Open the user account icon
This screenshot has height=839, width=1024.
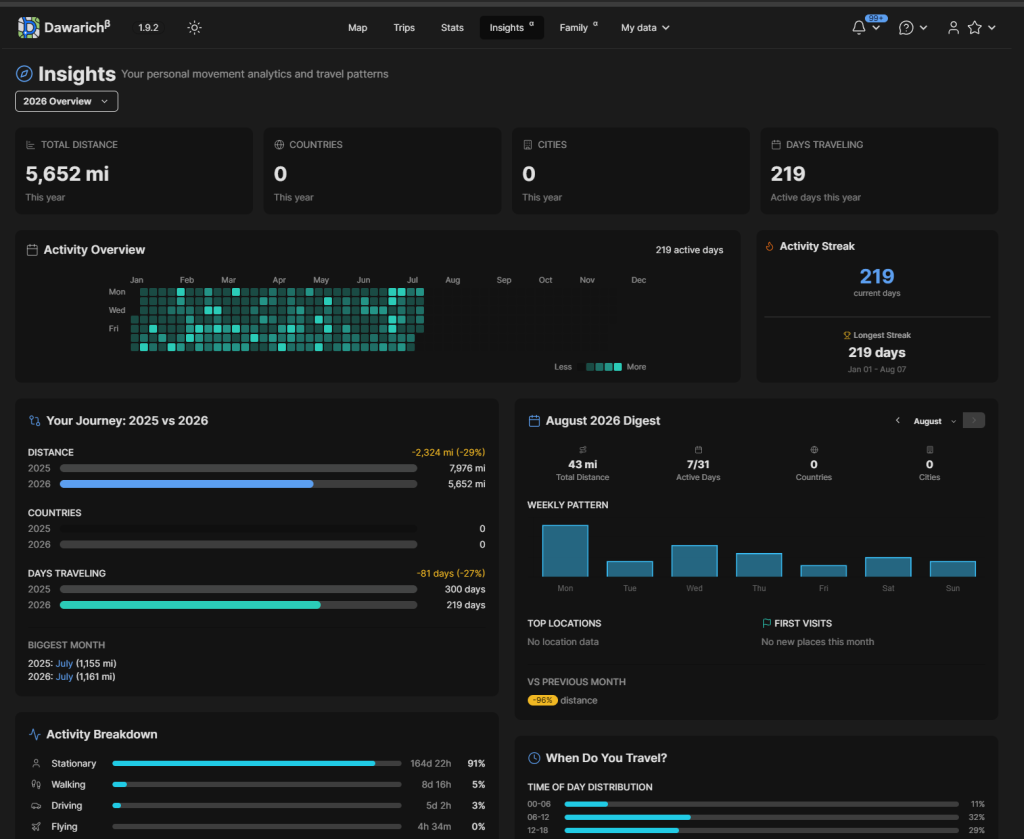953,27
